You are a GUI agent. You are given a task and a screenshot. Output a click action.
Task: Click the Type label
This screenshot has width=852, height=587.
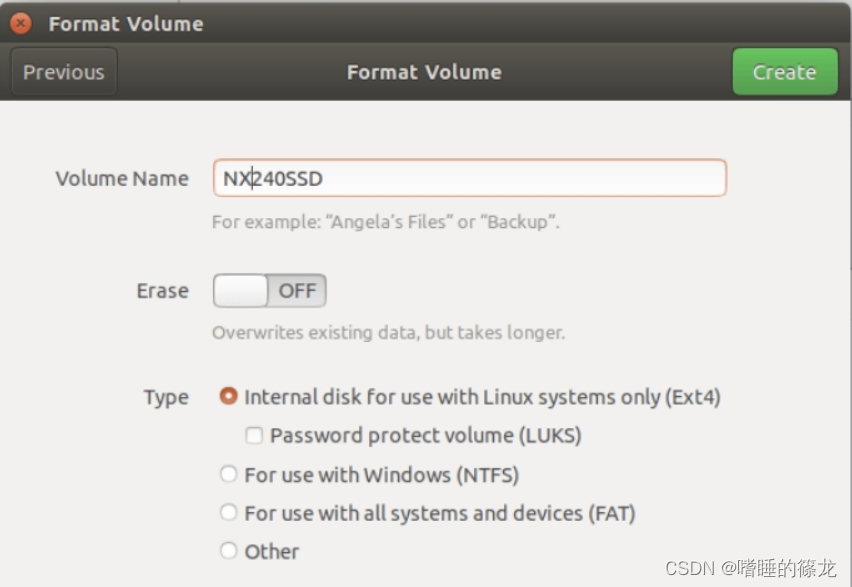tap(166, 397)
